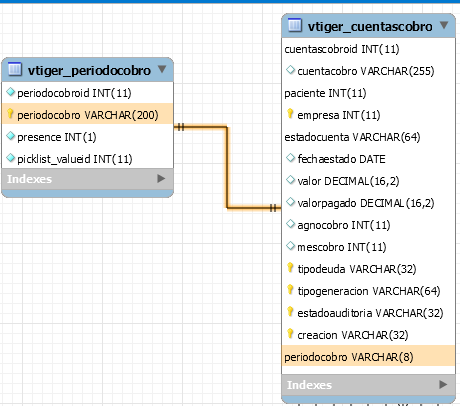Click the vtiger_cuentascobro table title

pyautogui.click(x=370, y=26)
